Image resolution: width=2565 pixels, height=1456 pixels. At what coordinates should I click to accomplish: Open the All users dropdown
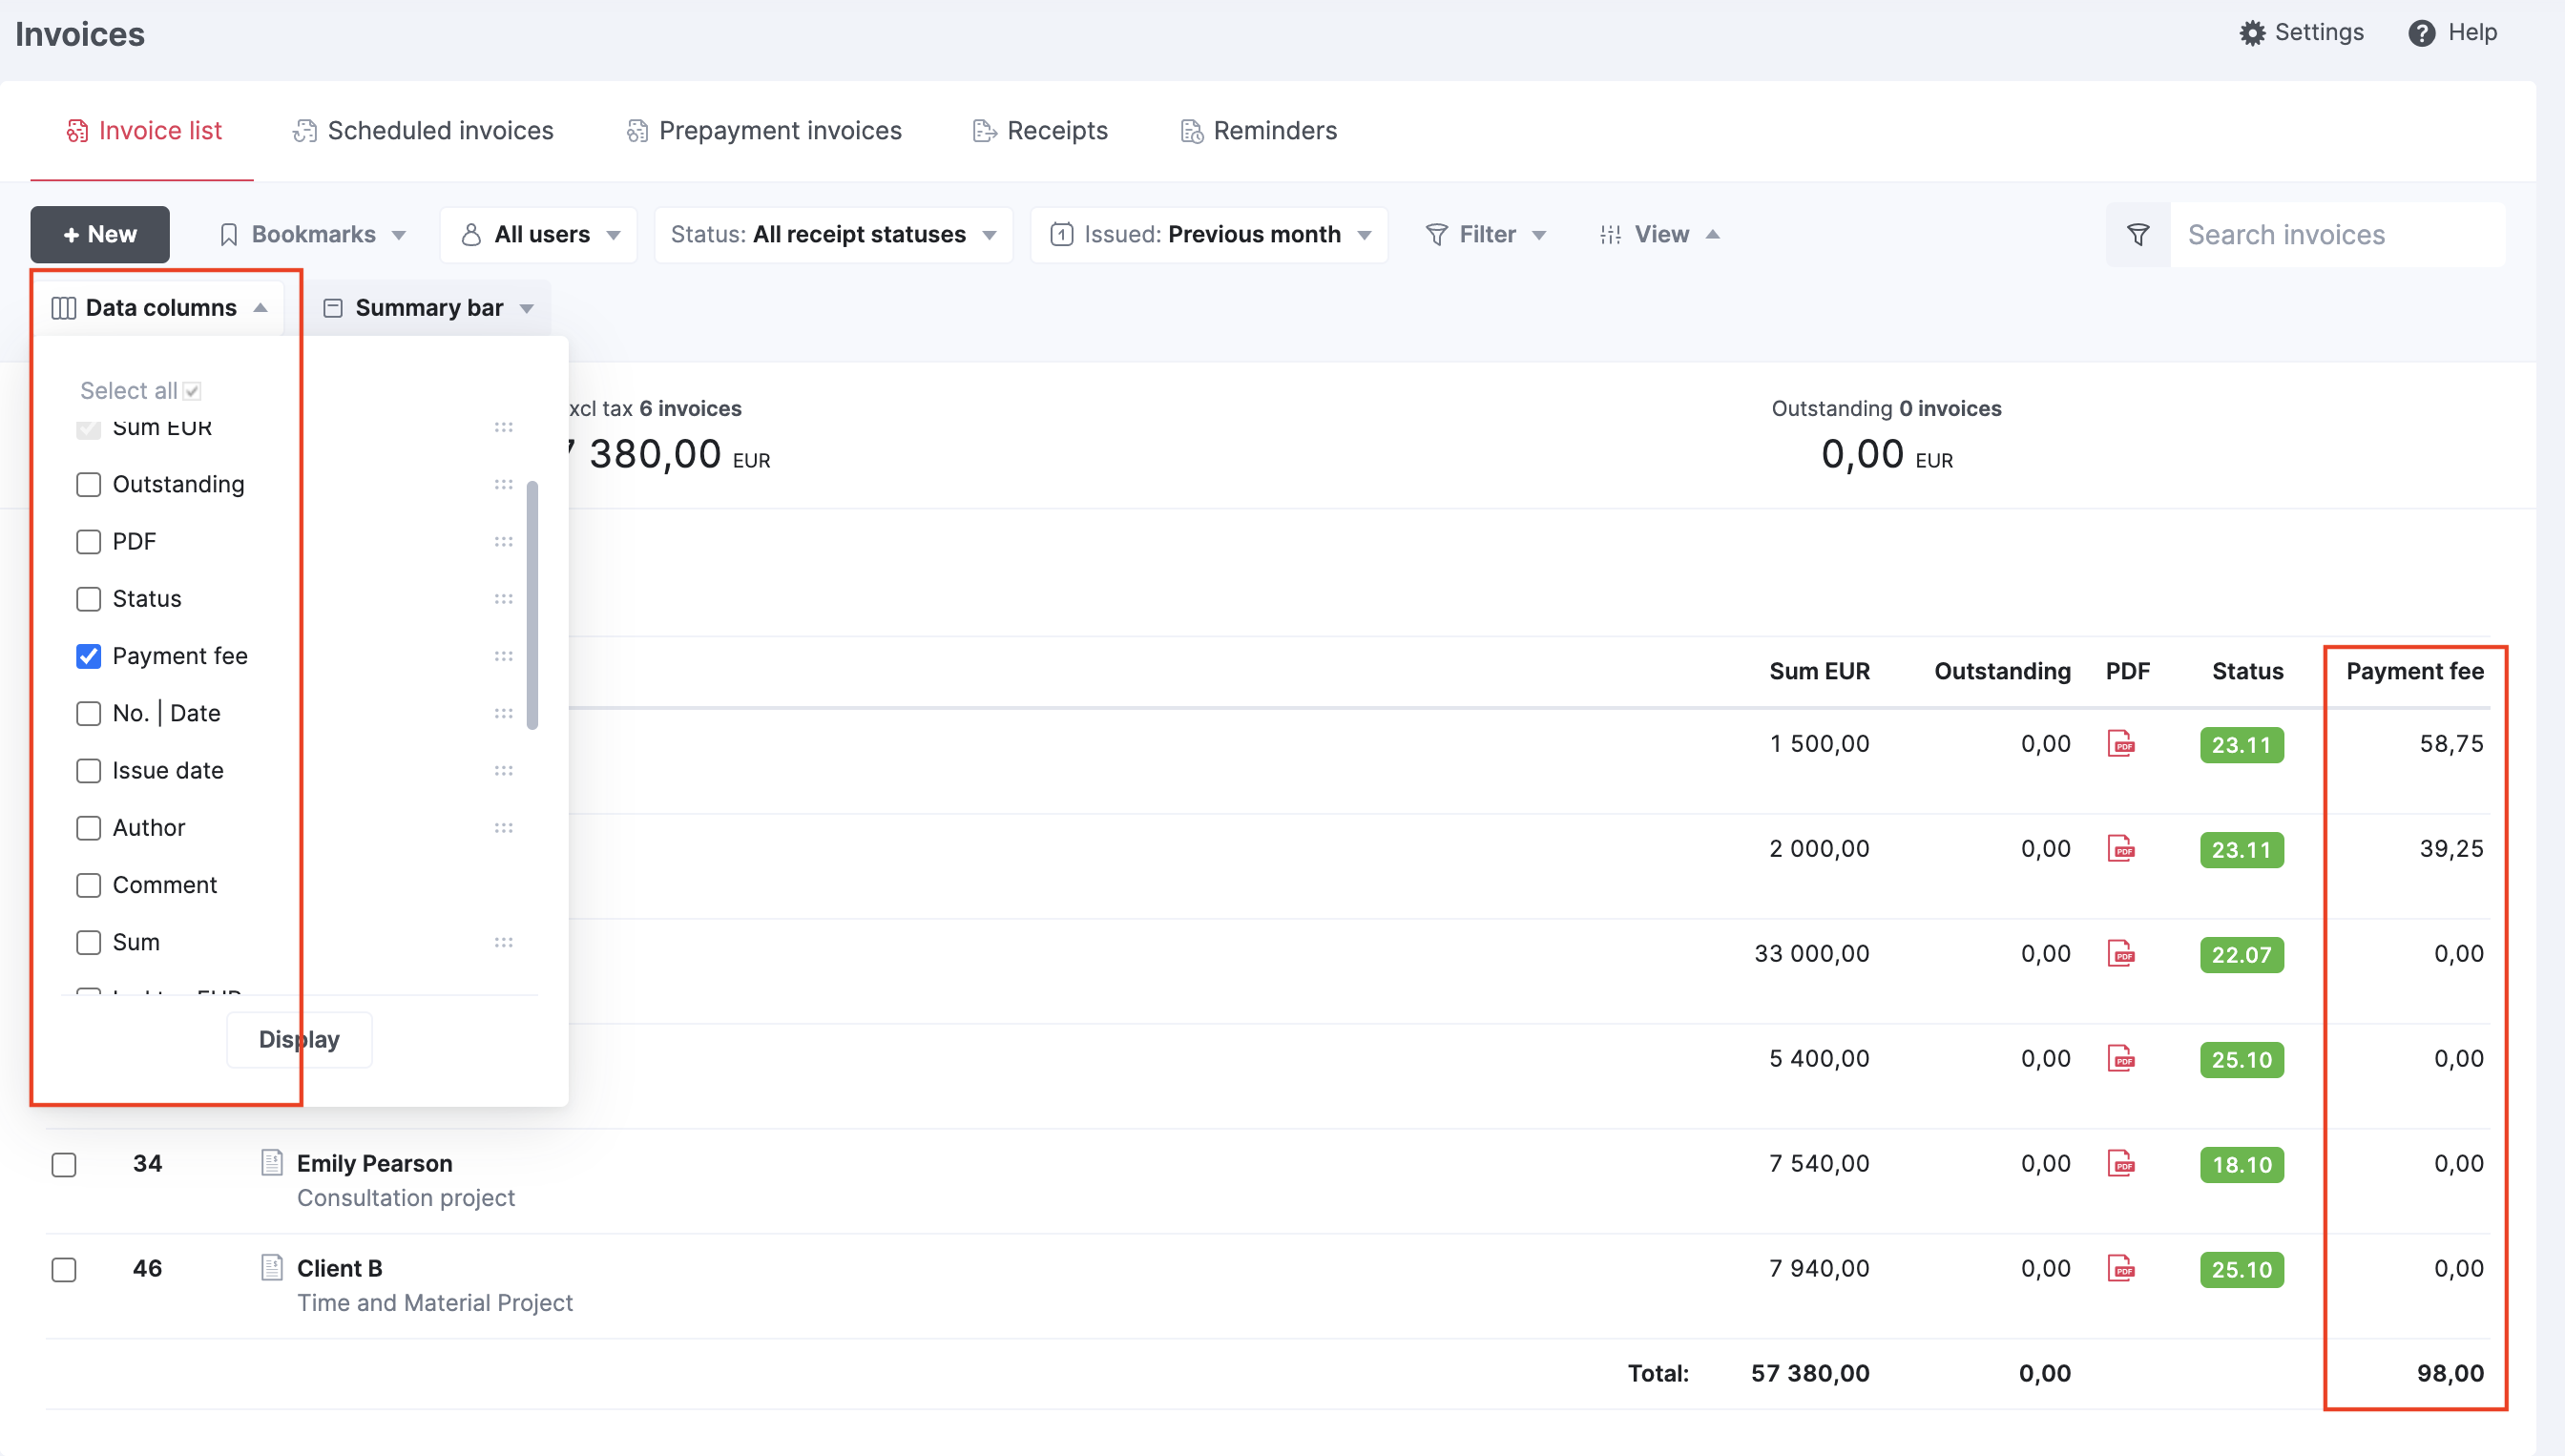(539, 235)
